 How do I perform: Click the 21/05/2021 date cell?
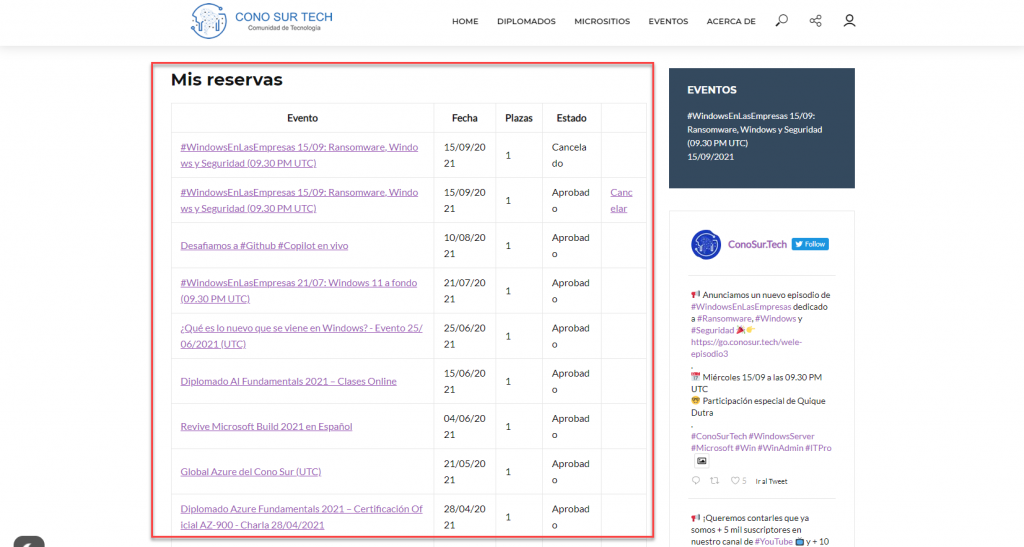point(464,471)
